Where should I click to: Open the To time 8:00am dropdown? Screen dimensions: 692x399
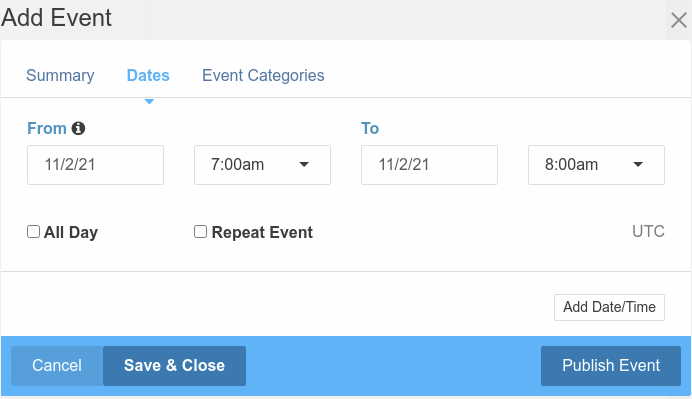[596, 165]
